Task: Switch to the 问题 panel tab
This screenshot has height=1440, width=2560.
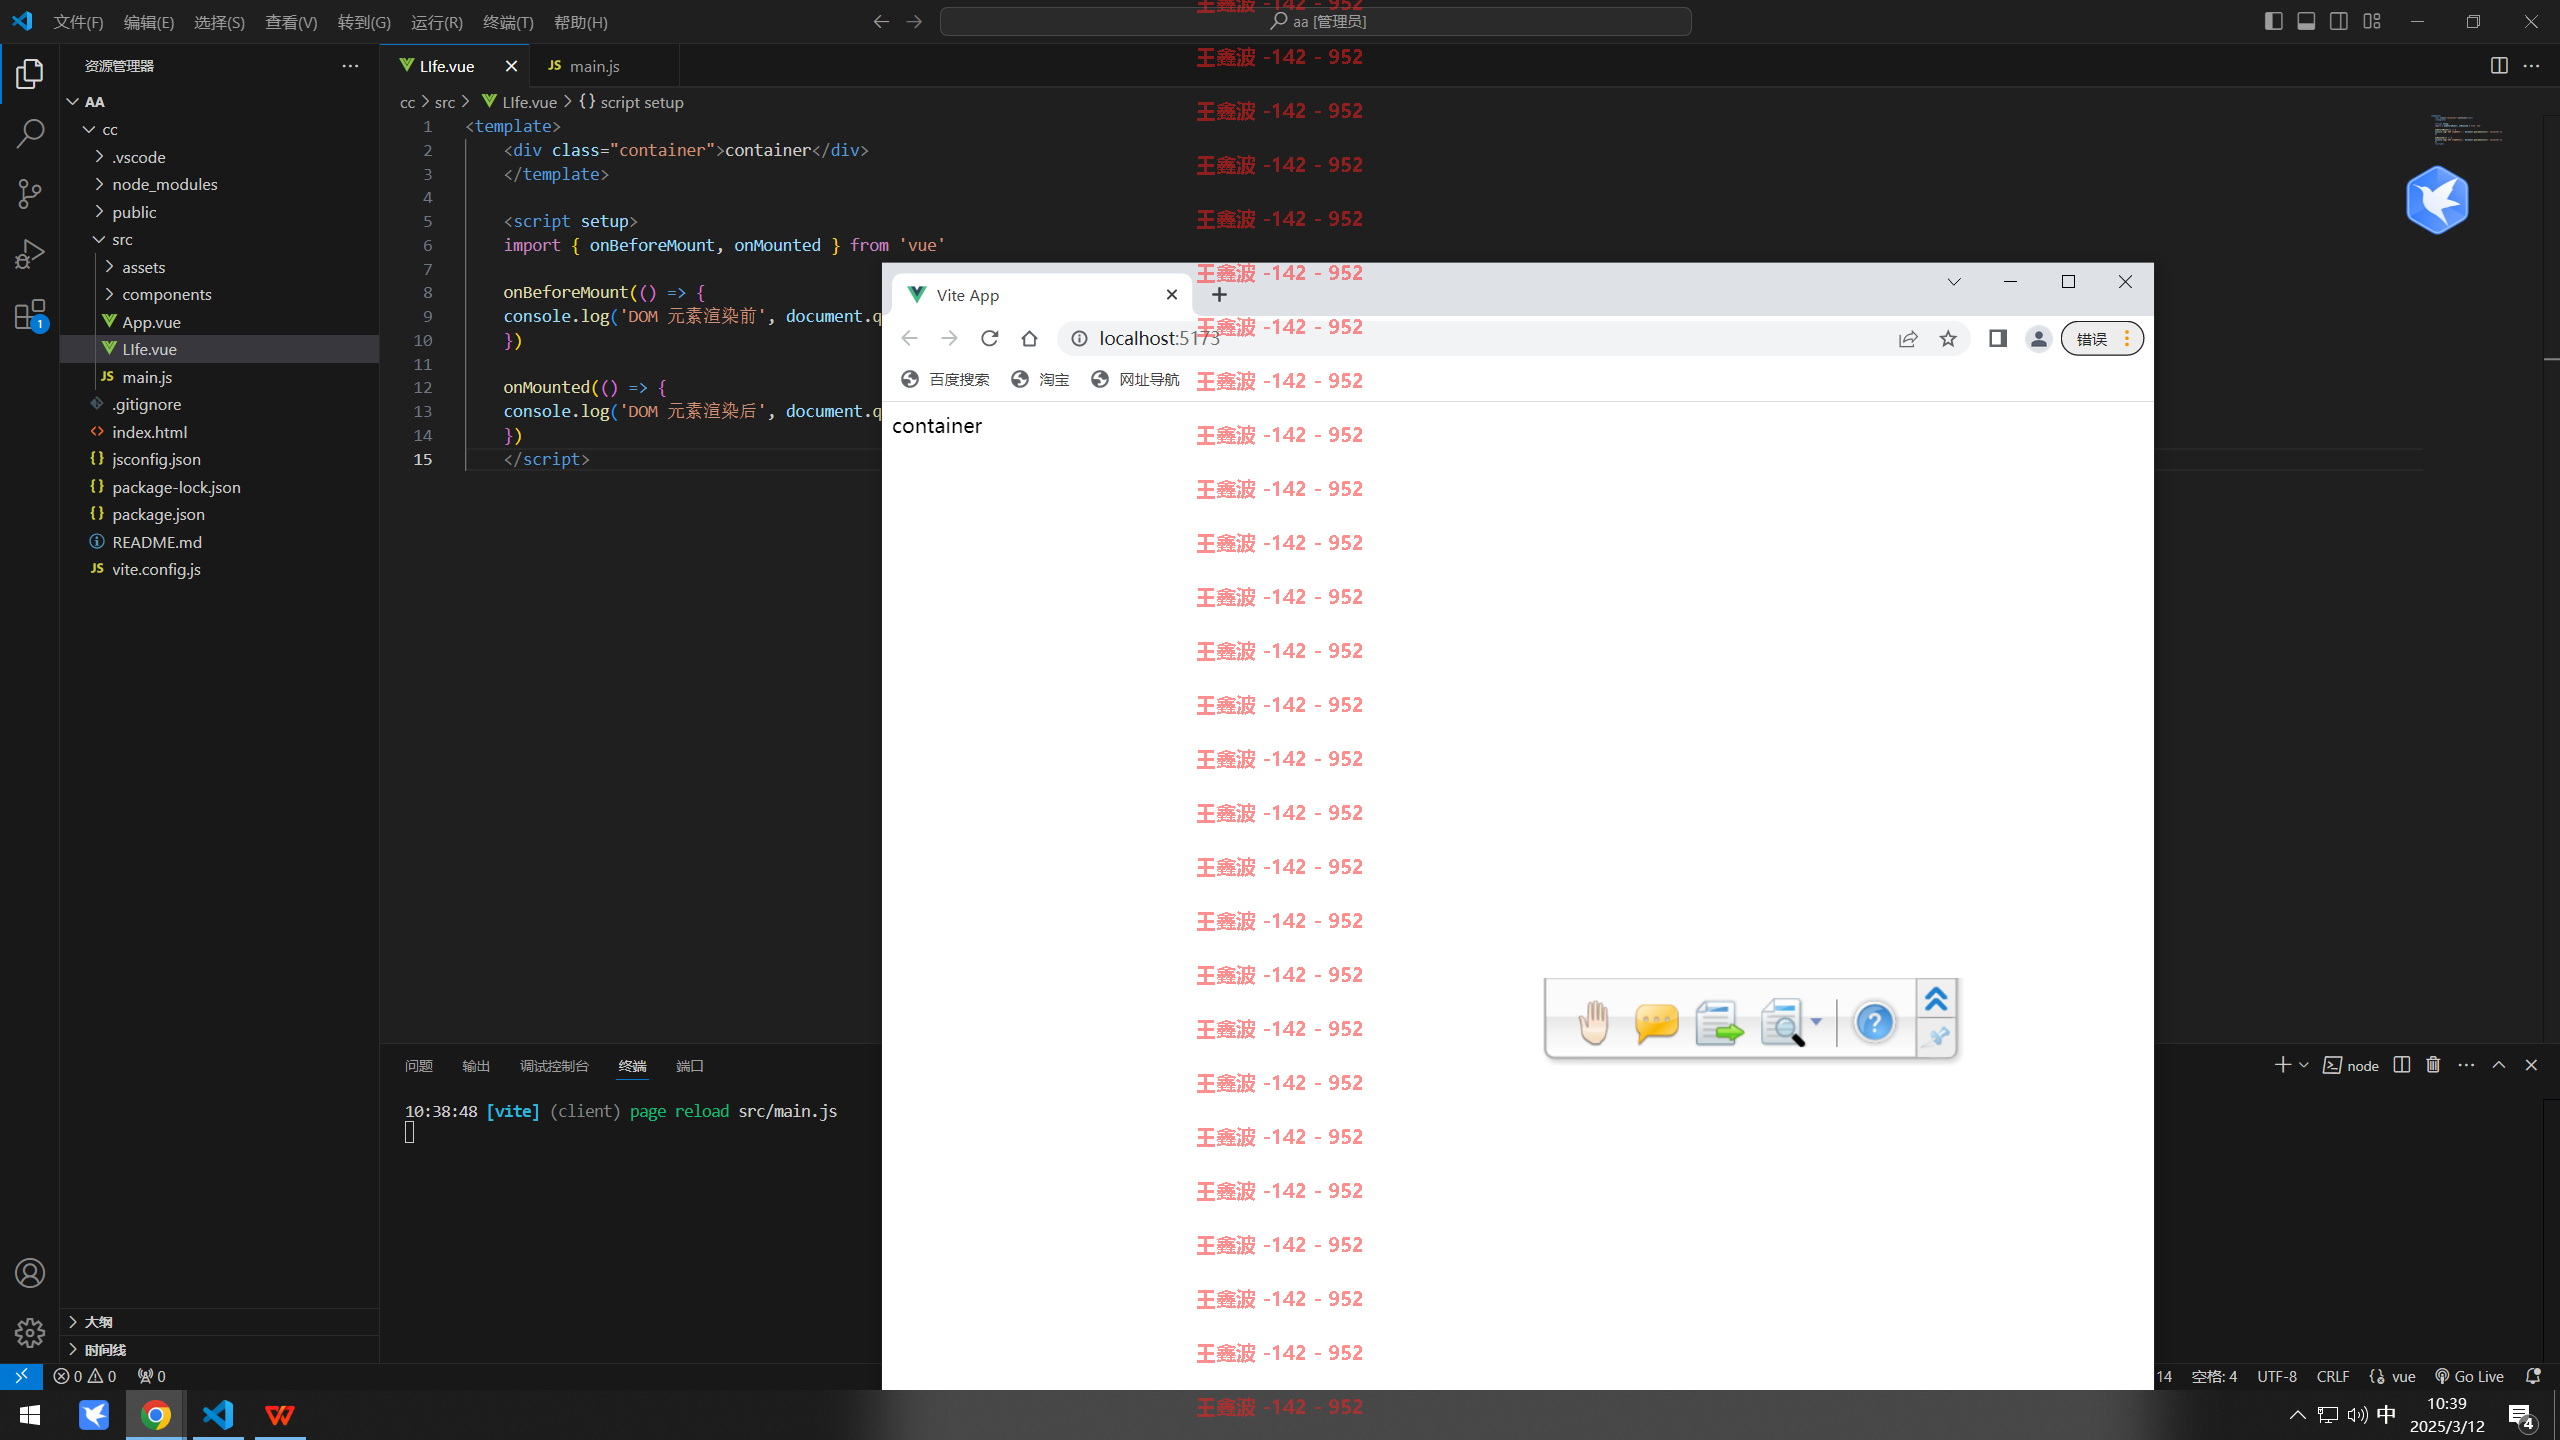Action: tap(419, 1066)
